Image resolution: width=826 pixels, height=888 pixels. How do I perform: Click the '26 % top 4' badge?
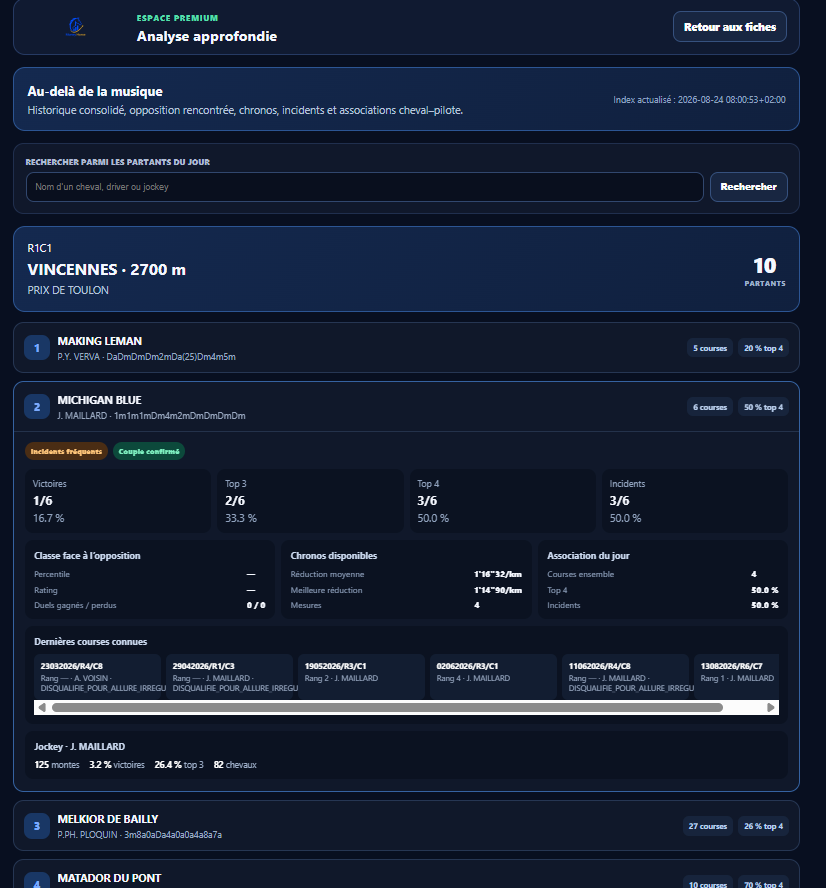tap(763, 826)
